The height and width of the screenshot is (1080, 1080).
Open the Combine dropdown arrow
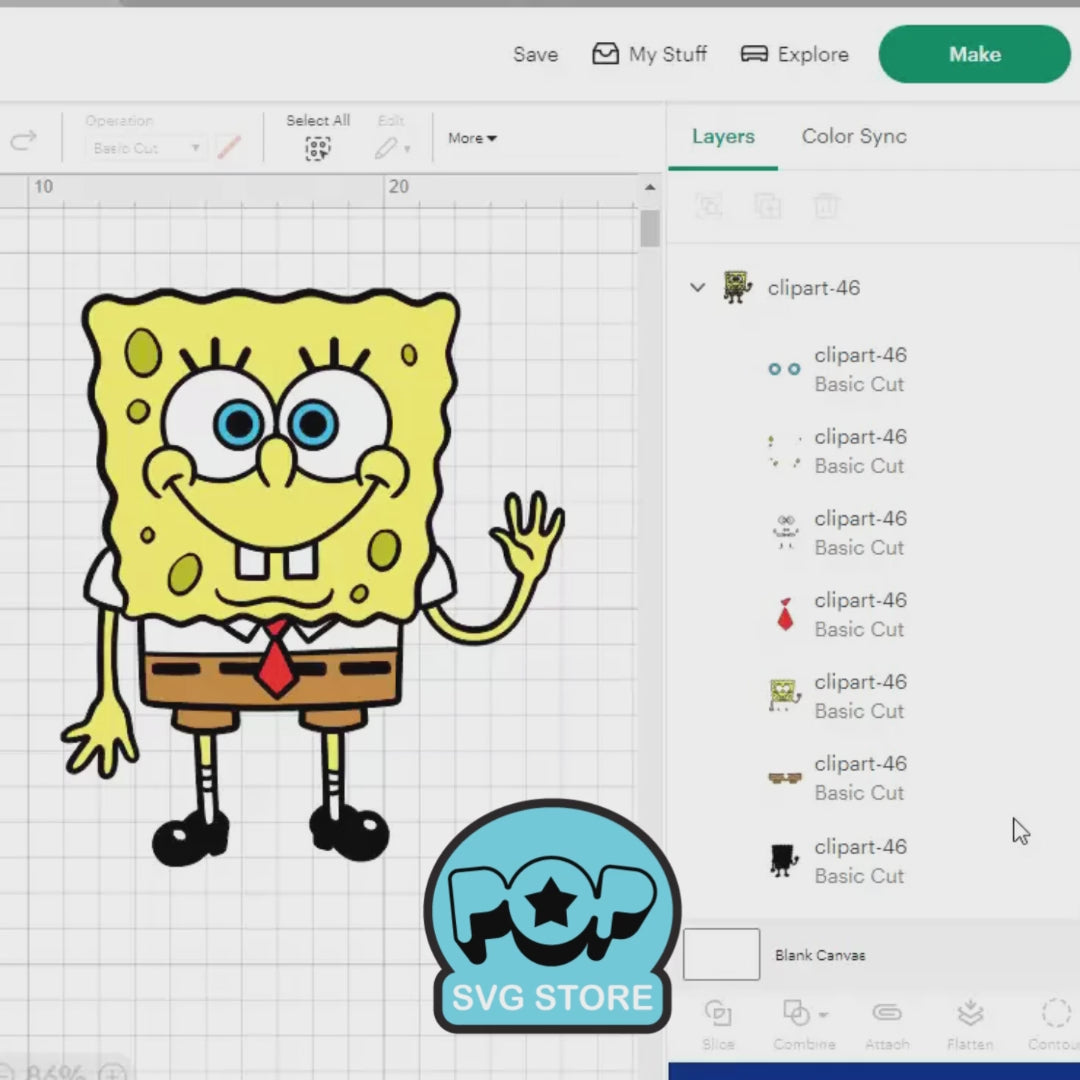(824, 1014)
